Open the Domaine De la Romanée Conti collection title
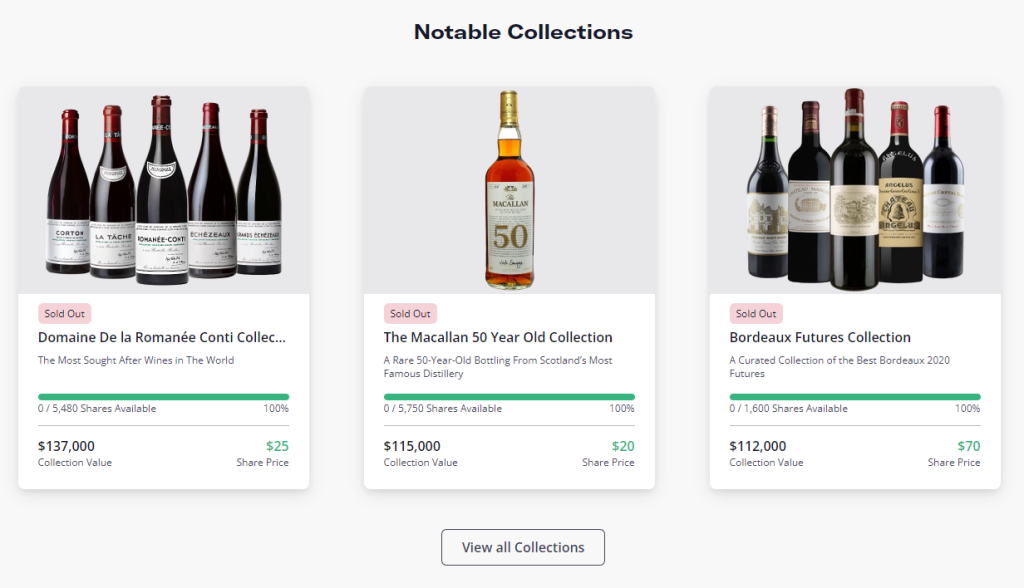 pyautogui.click(x=162, y=337)
